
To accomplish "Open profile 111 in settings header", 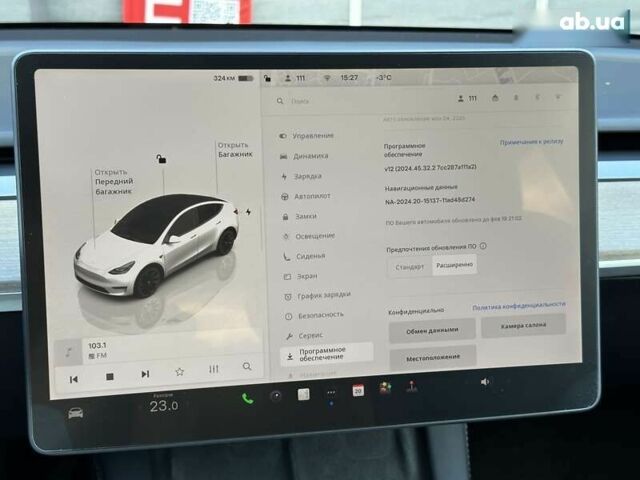I will click(x=467, y=98).
